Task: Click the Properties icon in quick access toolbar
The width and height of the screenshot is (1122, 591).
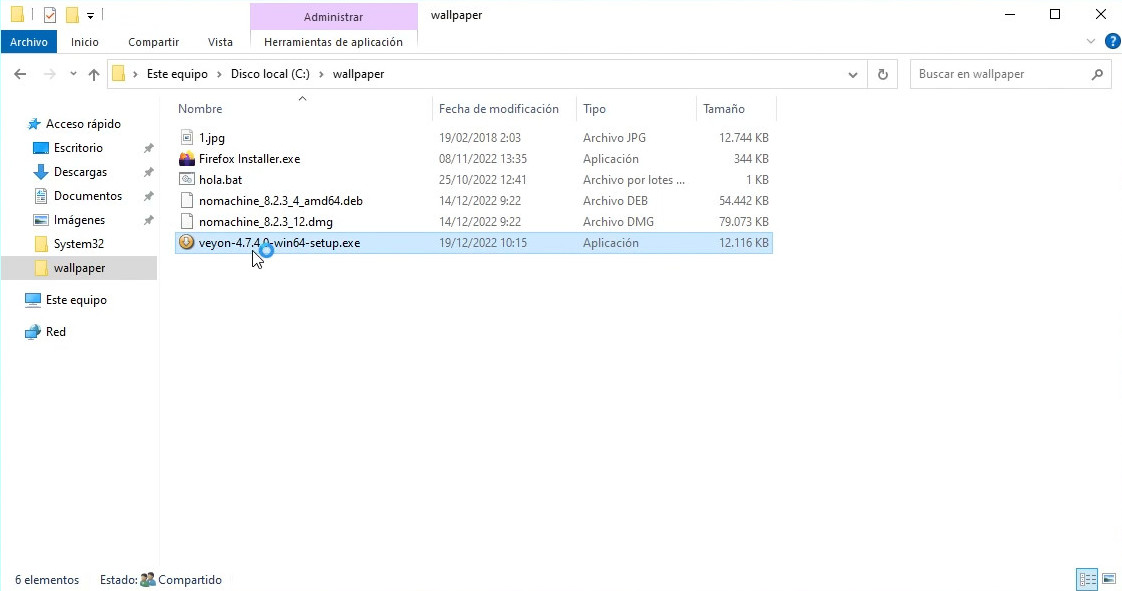Action: [x=50, y=15]
